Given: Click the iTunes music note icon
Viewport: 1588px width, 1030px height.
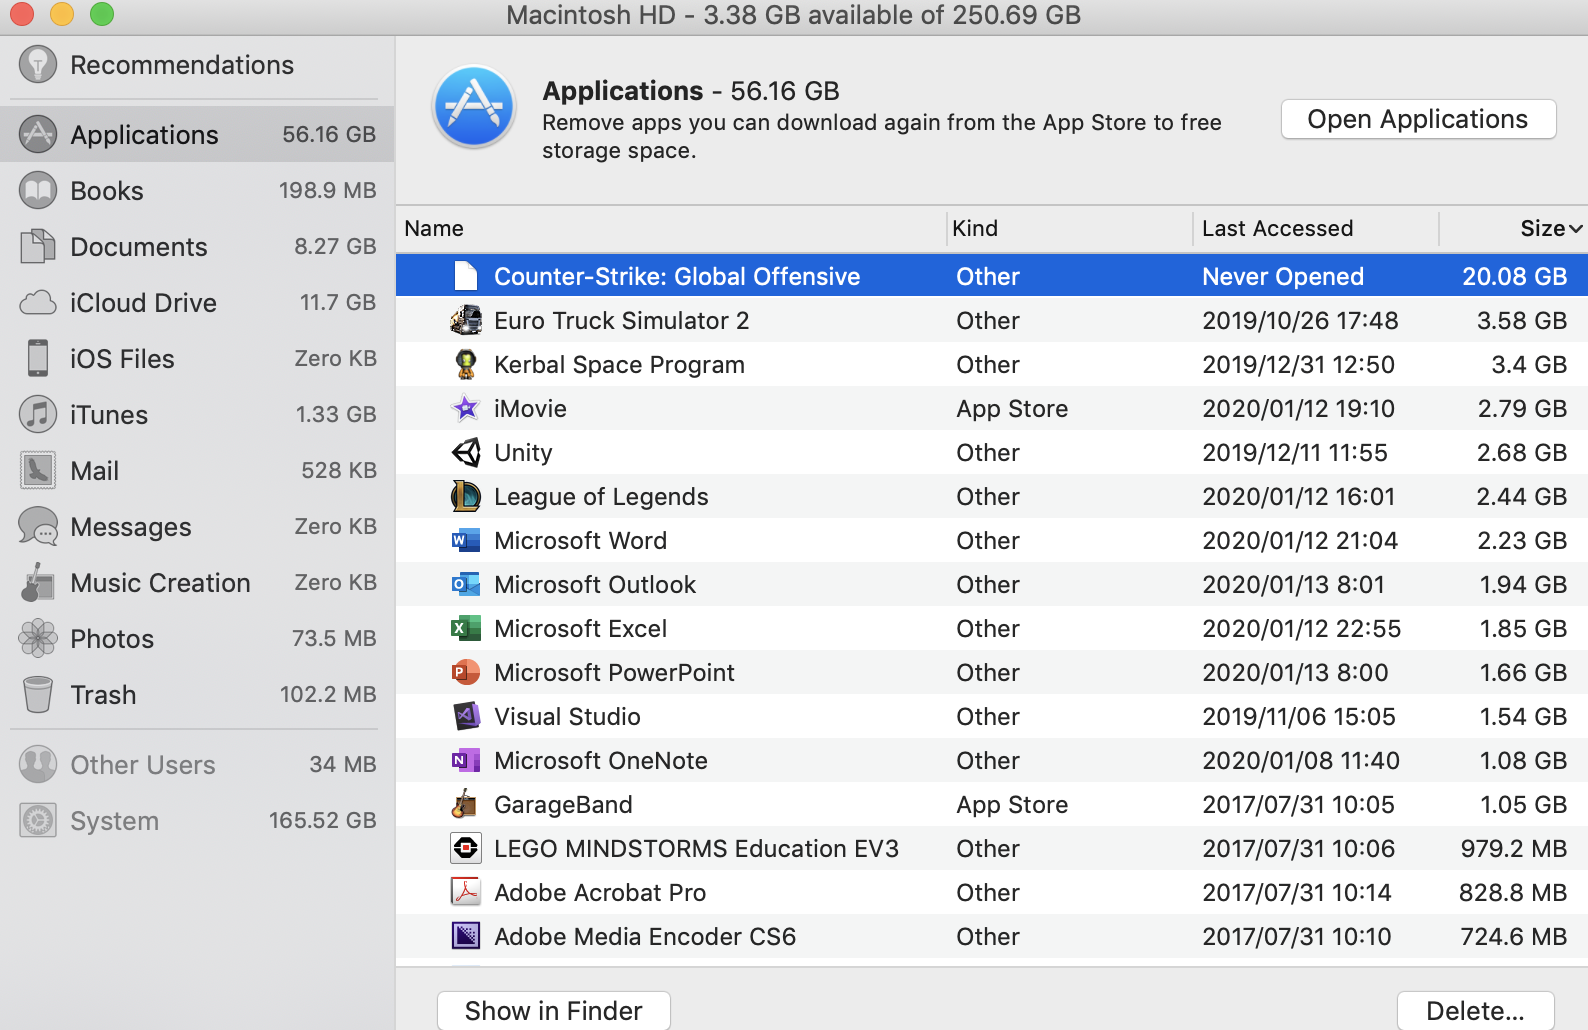Looking at the screenshot, I should coord(38,414).
